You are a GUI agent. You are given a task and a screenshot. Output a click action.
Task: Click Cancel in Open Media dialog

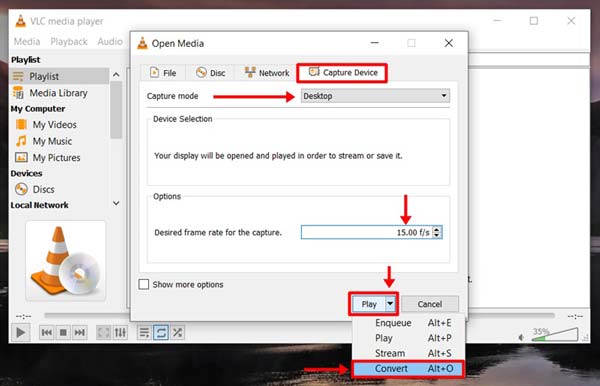point(430,304)
